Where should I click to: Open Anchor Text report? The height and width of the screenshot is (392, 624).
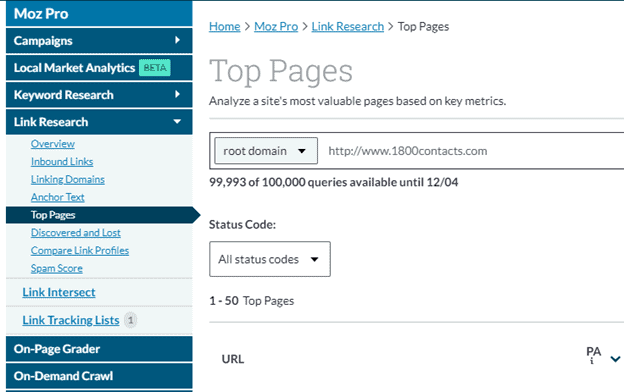(x=58, y=197)
